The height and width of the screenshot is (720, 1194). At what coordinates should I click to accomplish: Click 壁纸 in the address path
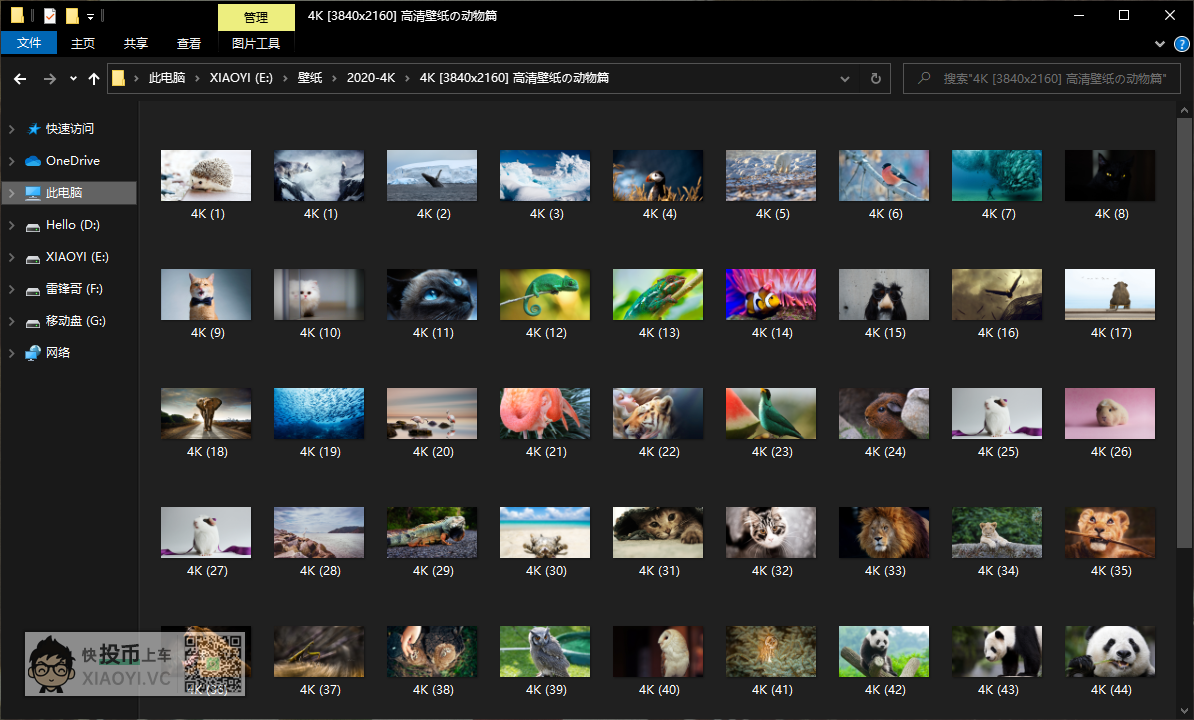[310, 78]
